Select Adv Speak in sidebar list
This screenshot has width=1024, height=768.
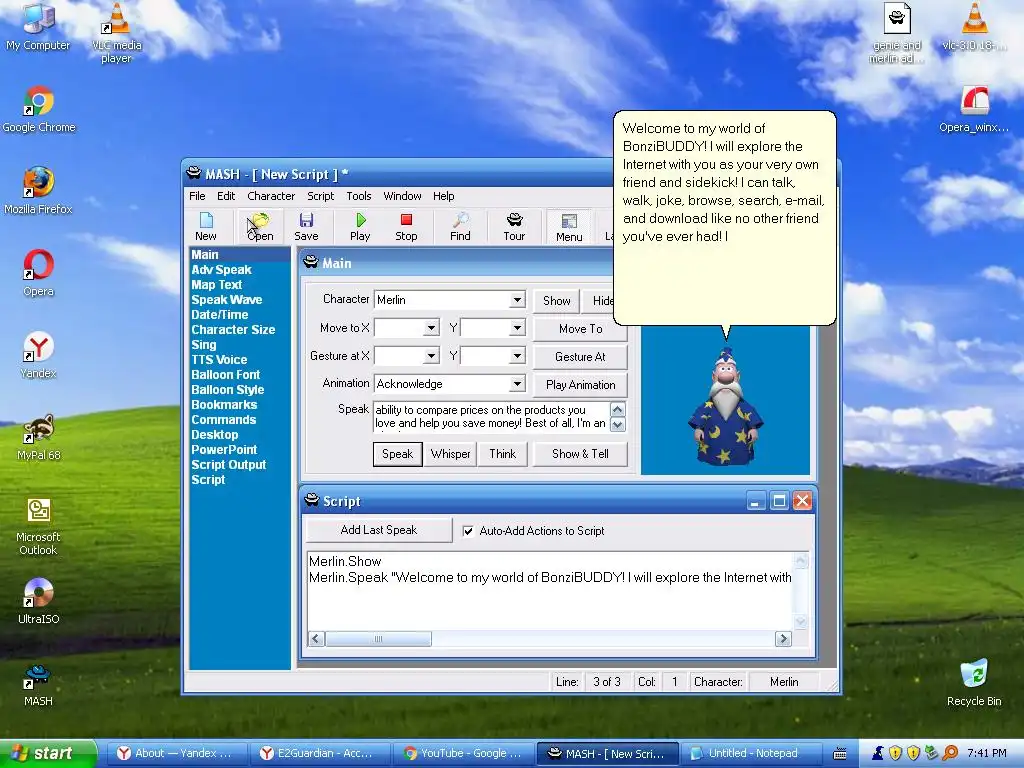pos(221,270)
